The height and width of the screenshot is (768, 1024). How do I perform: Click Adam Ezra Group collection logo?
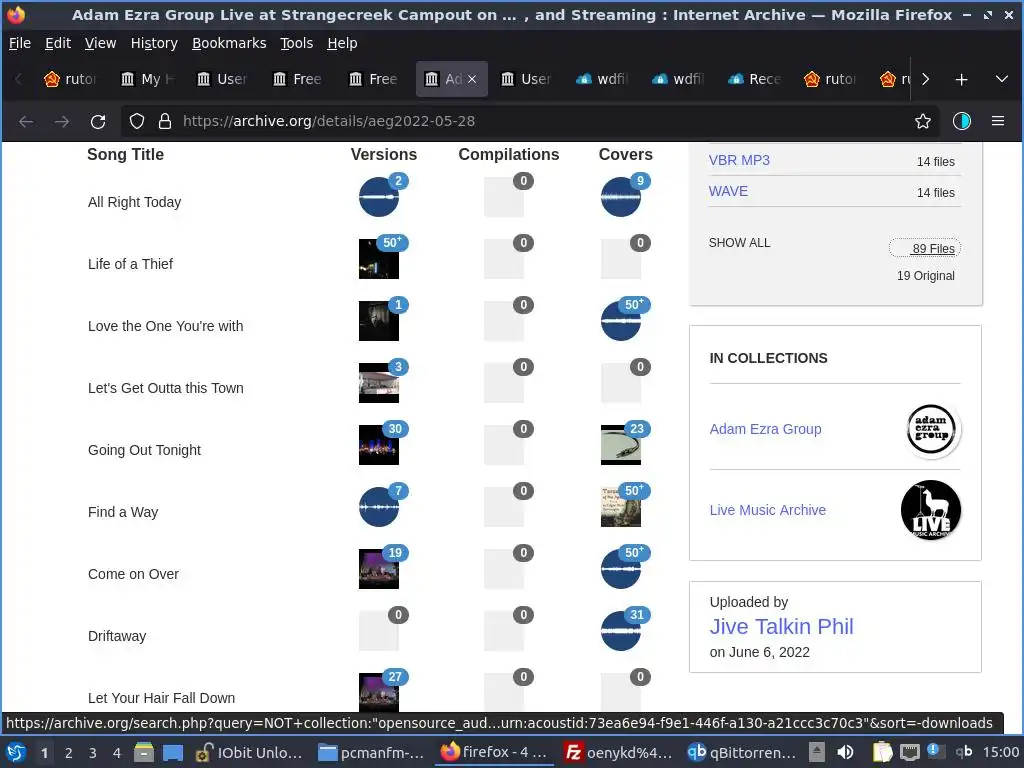(931, 430)
